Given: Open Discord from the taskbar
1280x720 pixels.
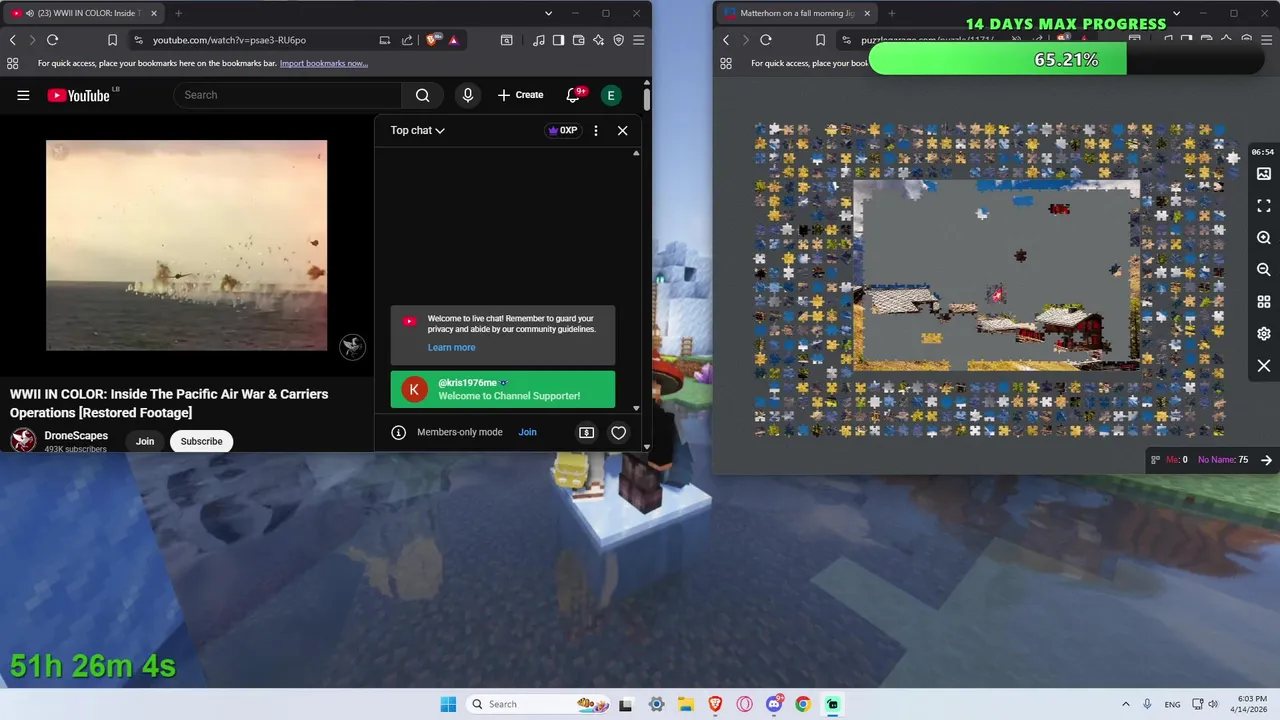Looking at the screenshot, I should 774,704.
